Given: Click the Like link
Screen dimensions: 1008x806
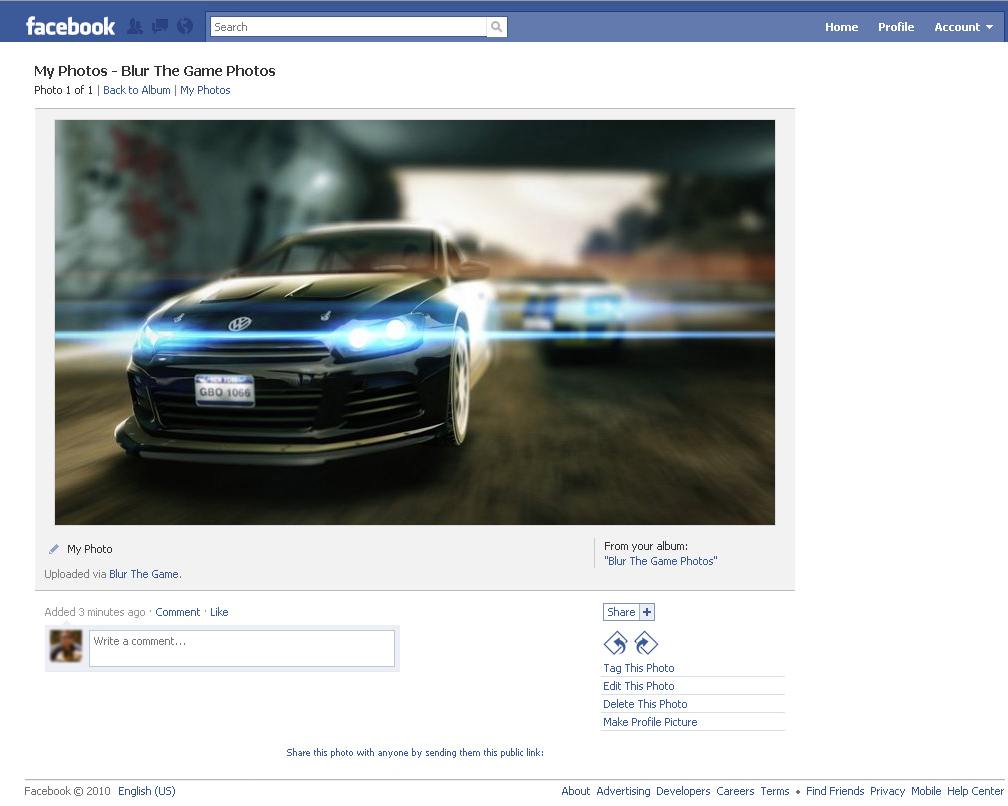Looking at the screenshot, I should [219, 612].
